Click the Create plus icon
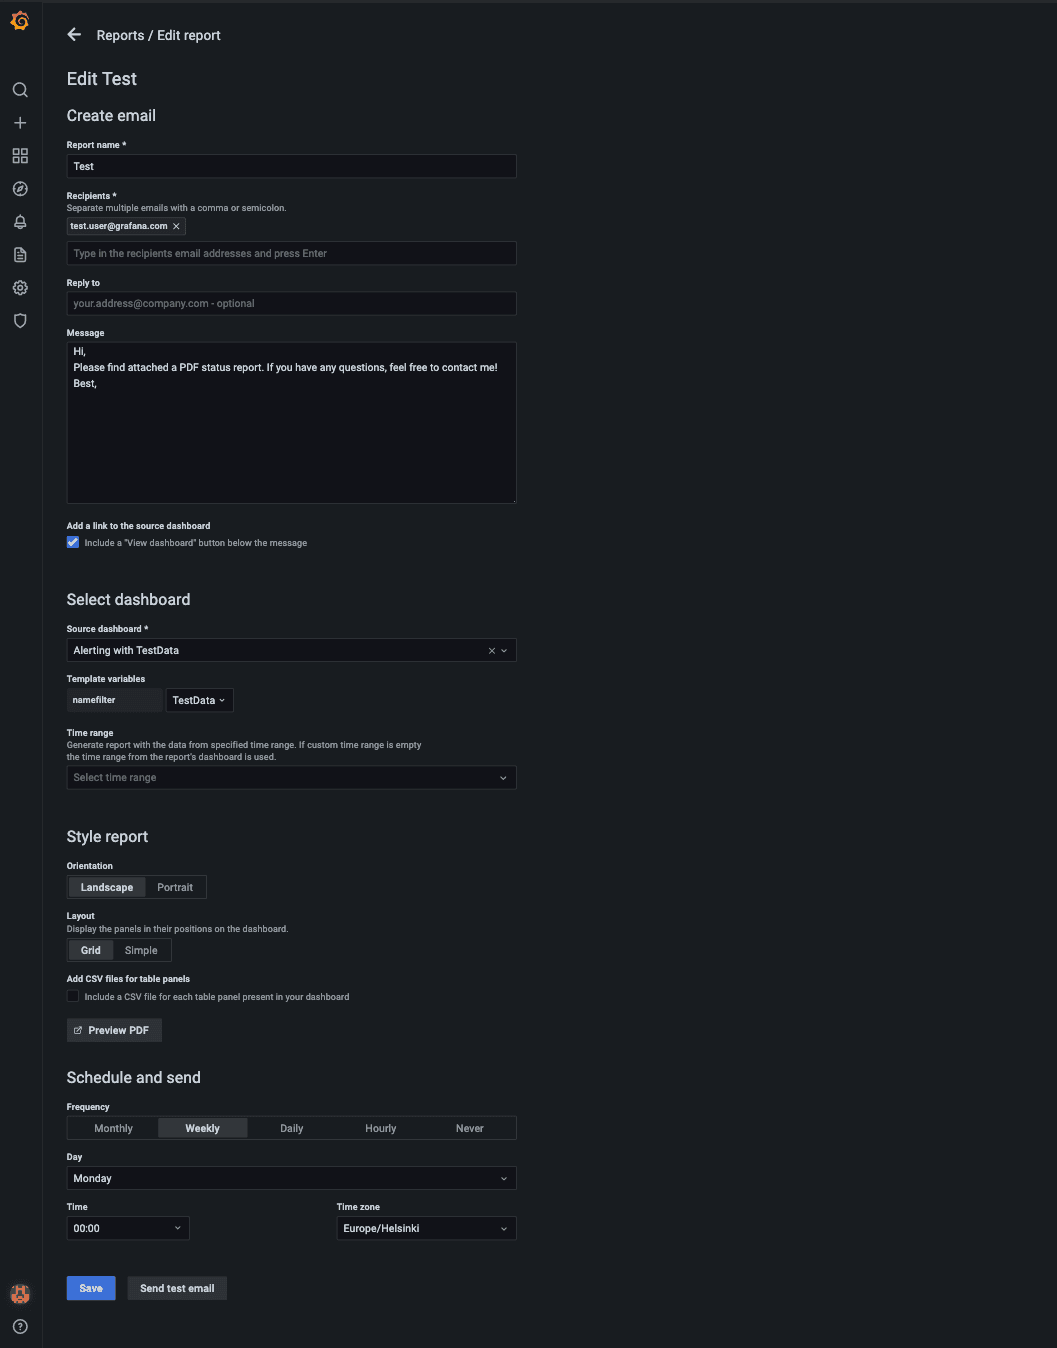1057x1348 pixels. (20, 123)
